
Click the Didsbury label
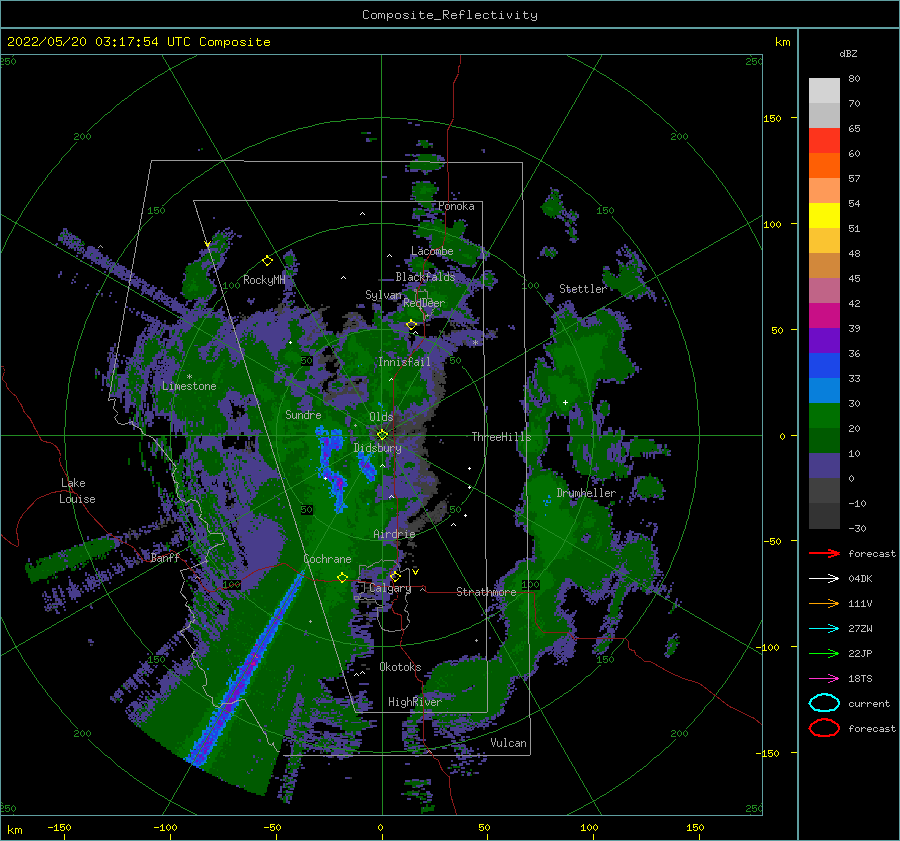(x=377, y=448)
